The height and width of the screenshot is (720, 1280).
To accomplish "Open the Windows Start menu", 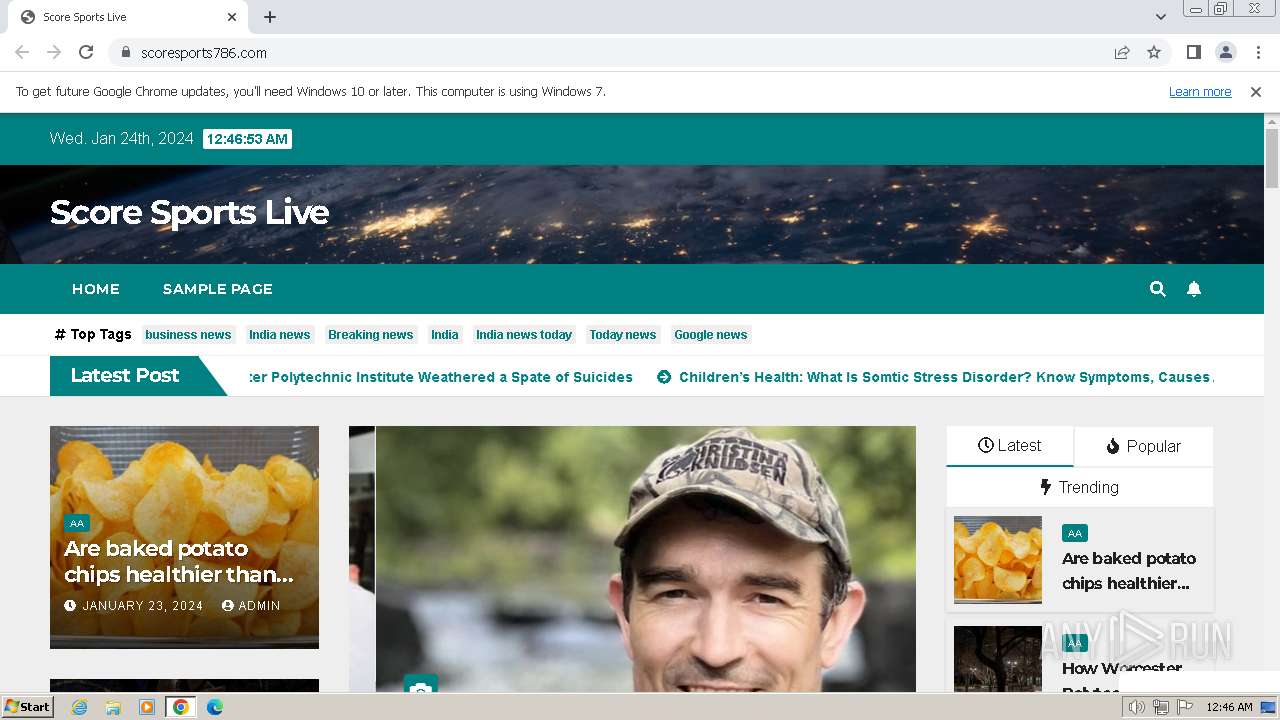I will pos(27,707).
